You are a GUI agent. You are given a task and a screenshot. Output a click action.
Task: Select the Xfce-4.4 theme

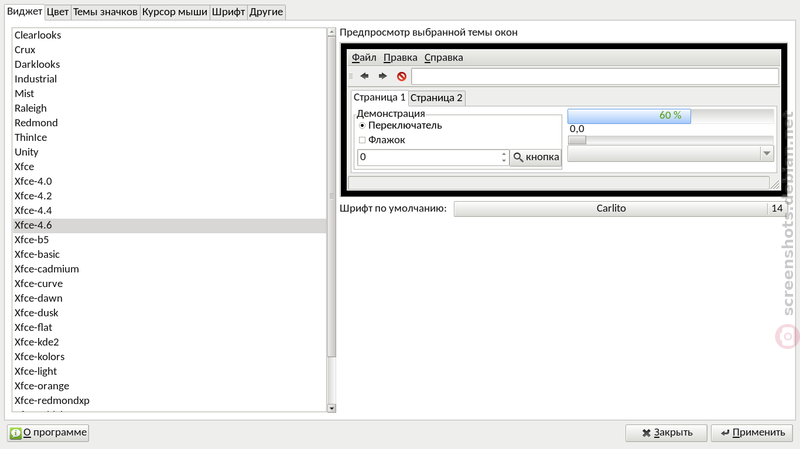169,211
